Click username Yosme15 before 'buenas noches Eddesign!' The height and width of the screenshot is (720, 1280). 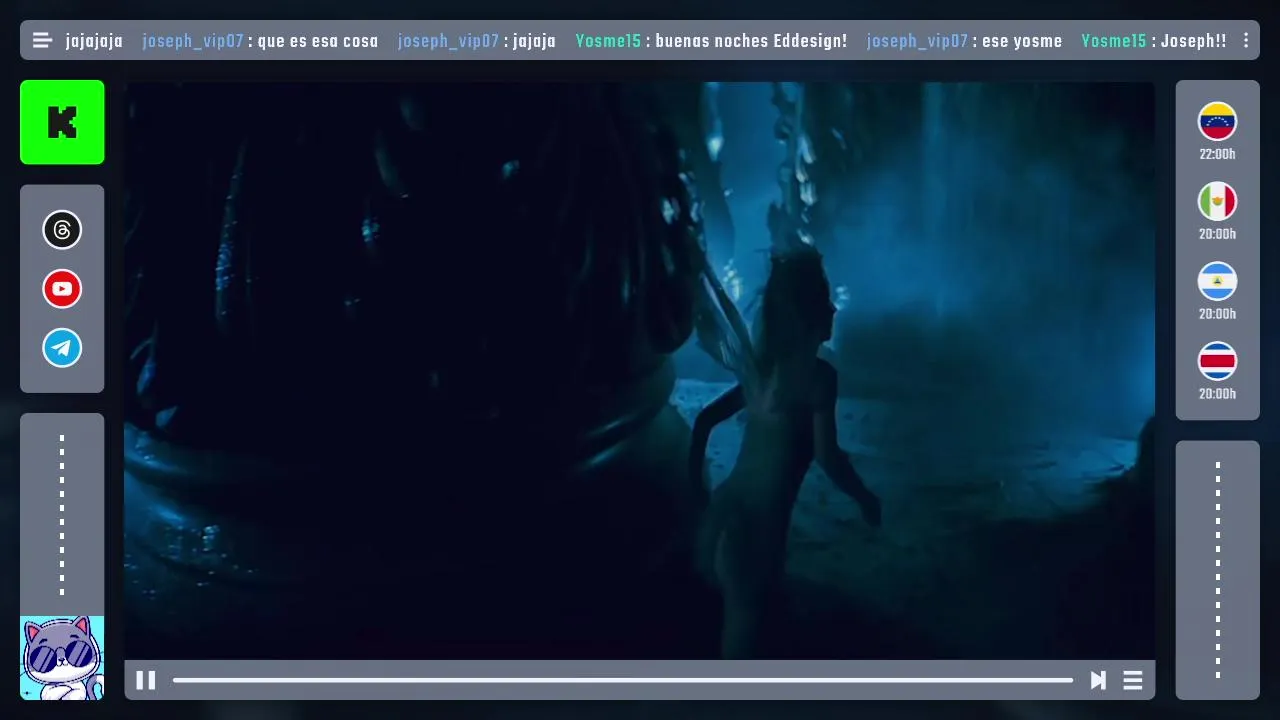(608, 41)
